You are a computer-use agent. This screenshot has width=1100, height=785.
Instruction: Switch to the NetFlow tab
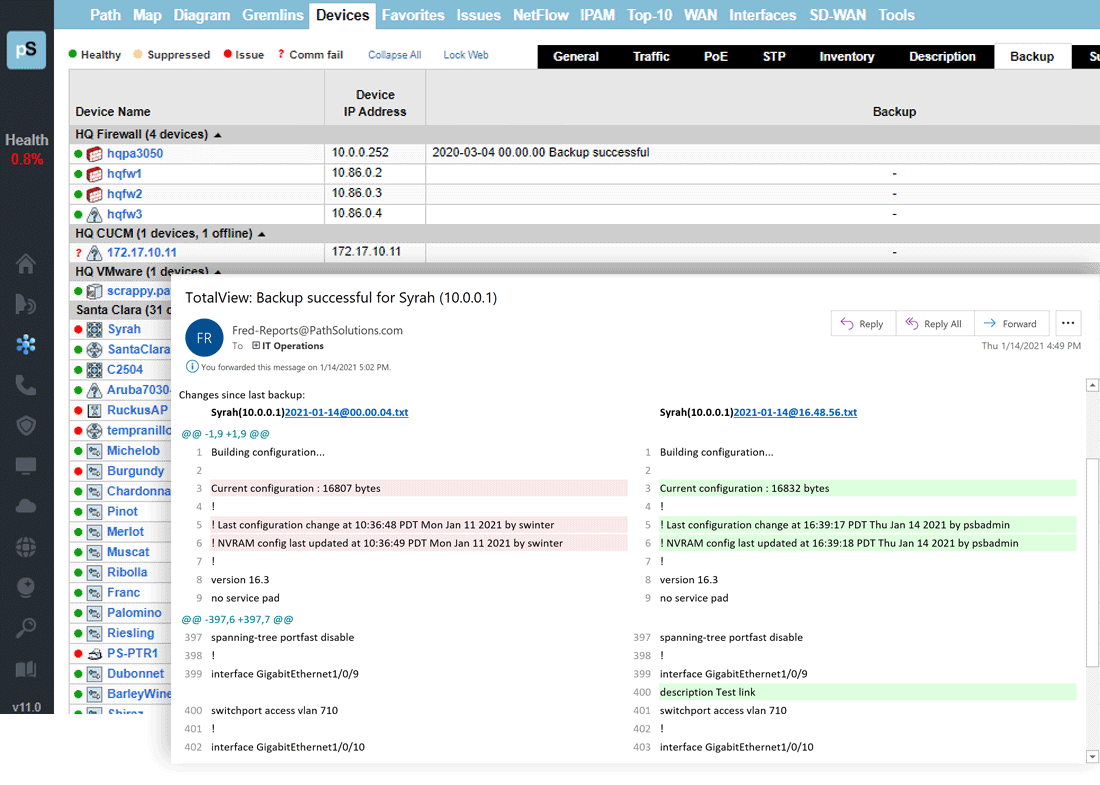pyautogui.click(x=540, y=15)
